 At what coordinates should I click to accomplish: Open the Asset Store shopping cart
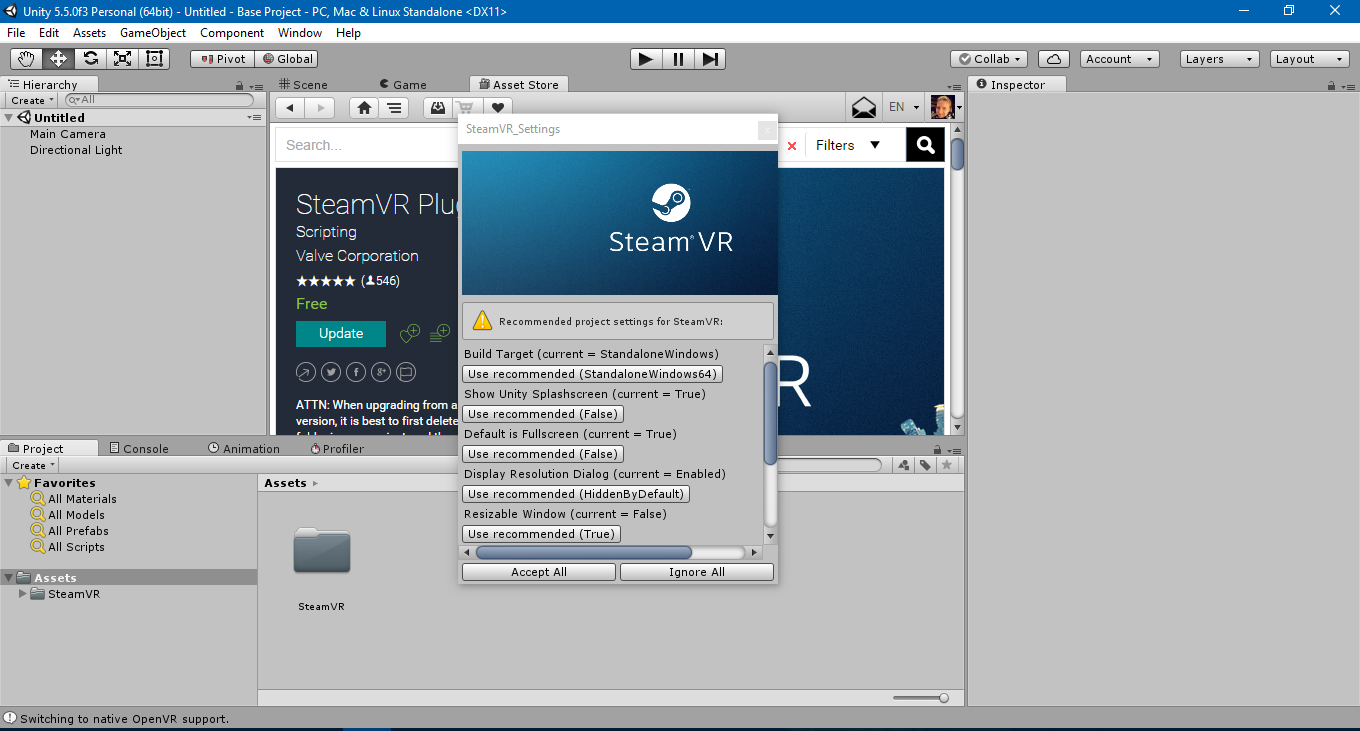[x=465, y=107]
